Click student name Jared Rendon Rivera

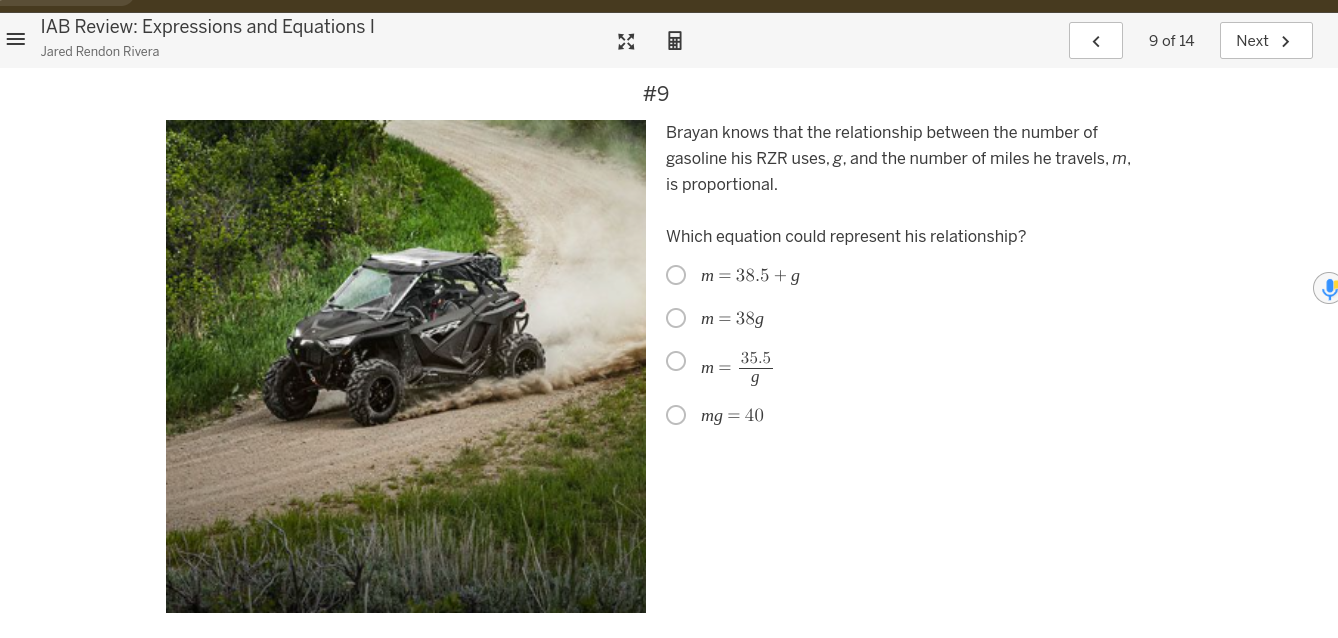[x=100, y=52]
